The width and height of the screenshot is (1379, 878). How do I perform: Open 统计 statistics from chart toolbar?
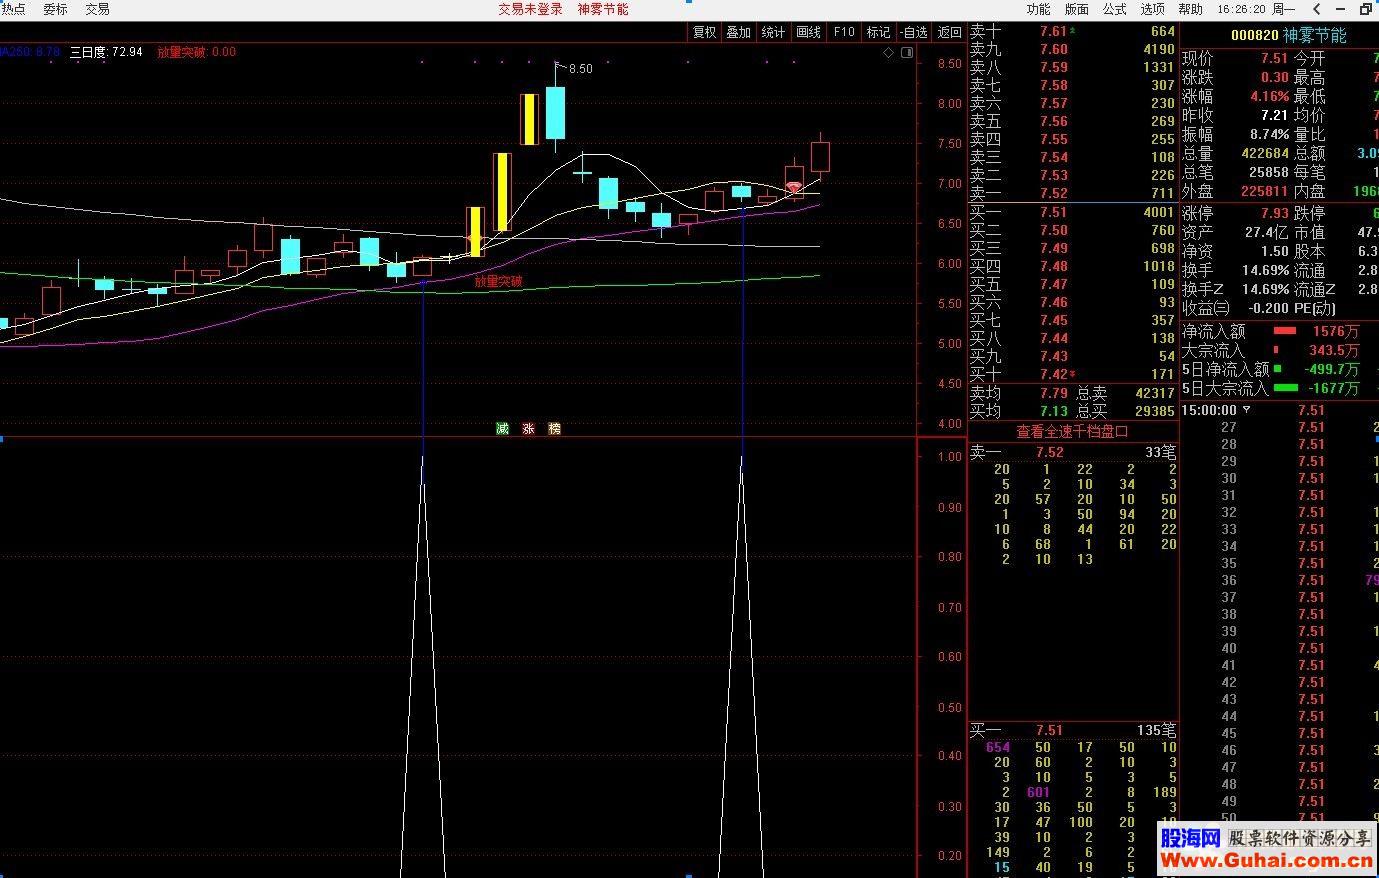773,32
